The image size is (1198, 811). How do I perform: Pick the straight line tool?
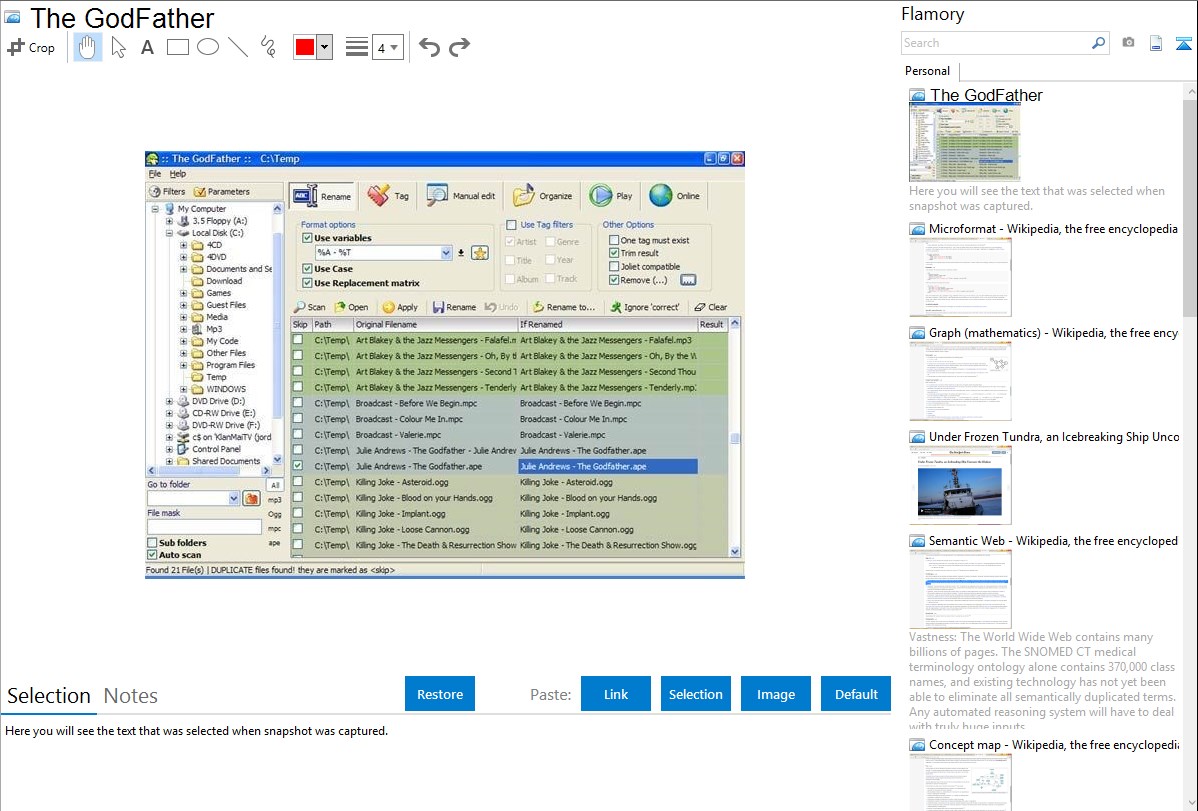[x=238, y=47]
